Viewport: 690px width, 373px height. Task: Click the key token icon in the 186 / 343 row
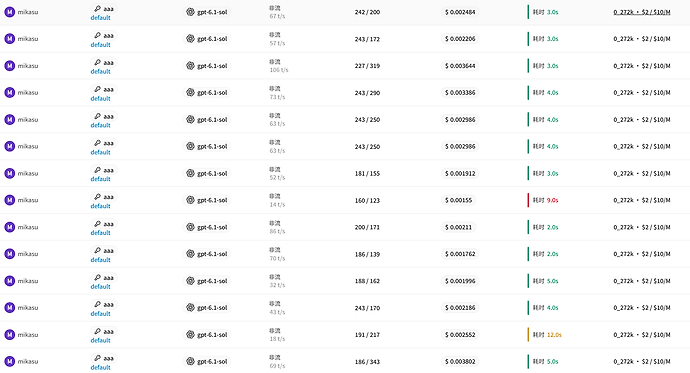(97, 358)
